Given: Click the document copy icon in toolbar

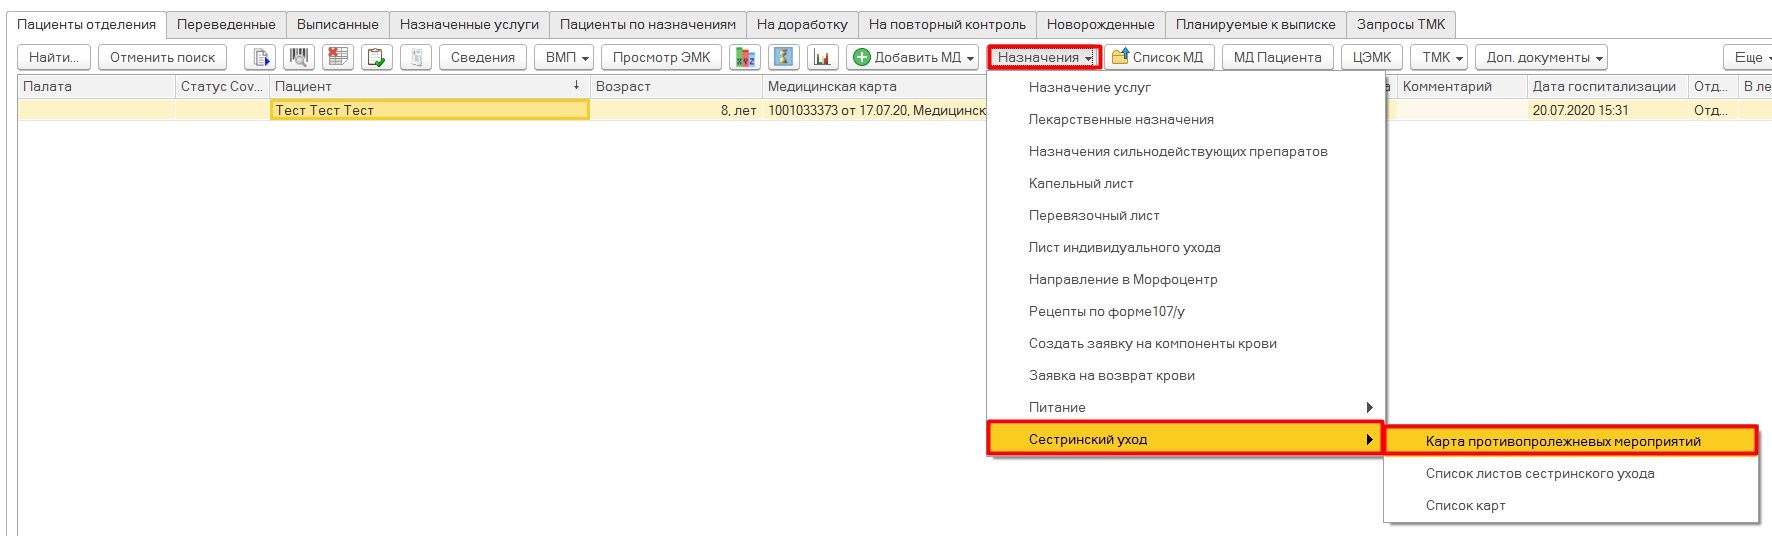Looking at the screenshot, I should click(260, 58).
